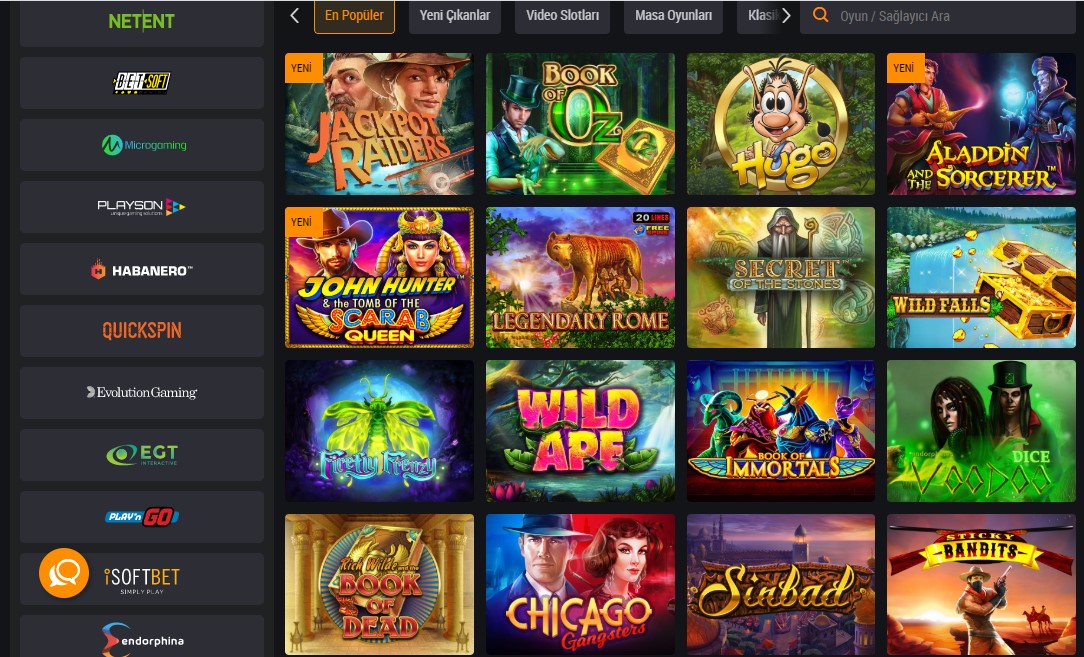This screenshot has height=657, width=1084.
Task: Open the orange live chat bubble icon
Action: pos(64,573)
